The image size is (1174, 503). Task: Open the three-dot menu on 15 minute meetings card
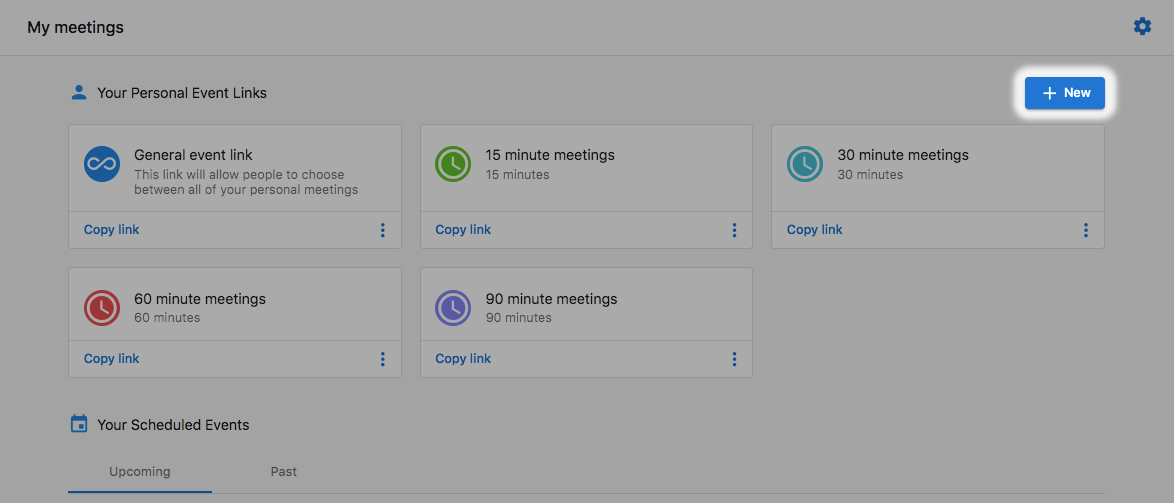tap(734, 230)
